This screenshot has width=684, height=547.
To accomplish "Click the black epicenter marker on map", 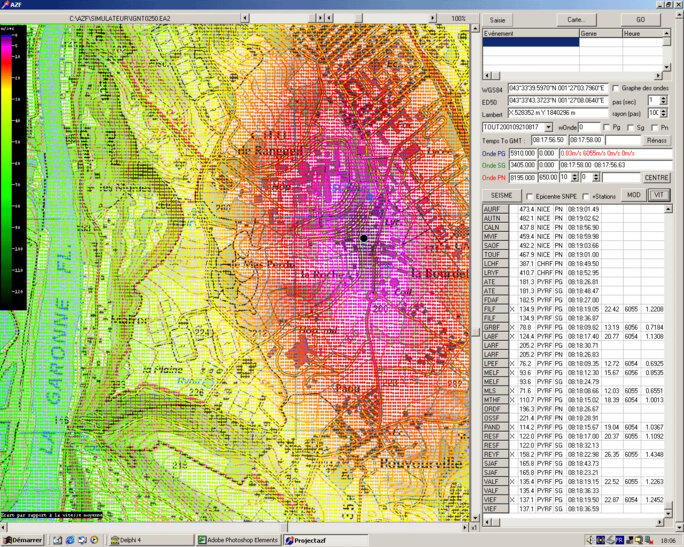I will (x=364, y=239).
